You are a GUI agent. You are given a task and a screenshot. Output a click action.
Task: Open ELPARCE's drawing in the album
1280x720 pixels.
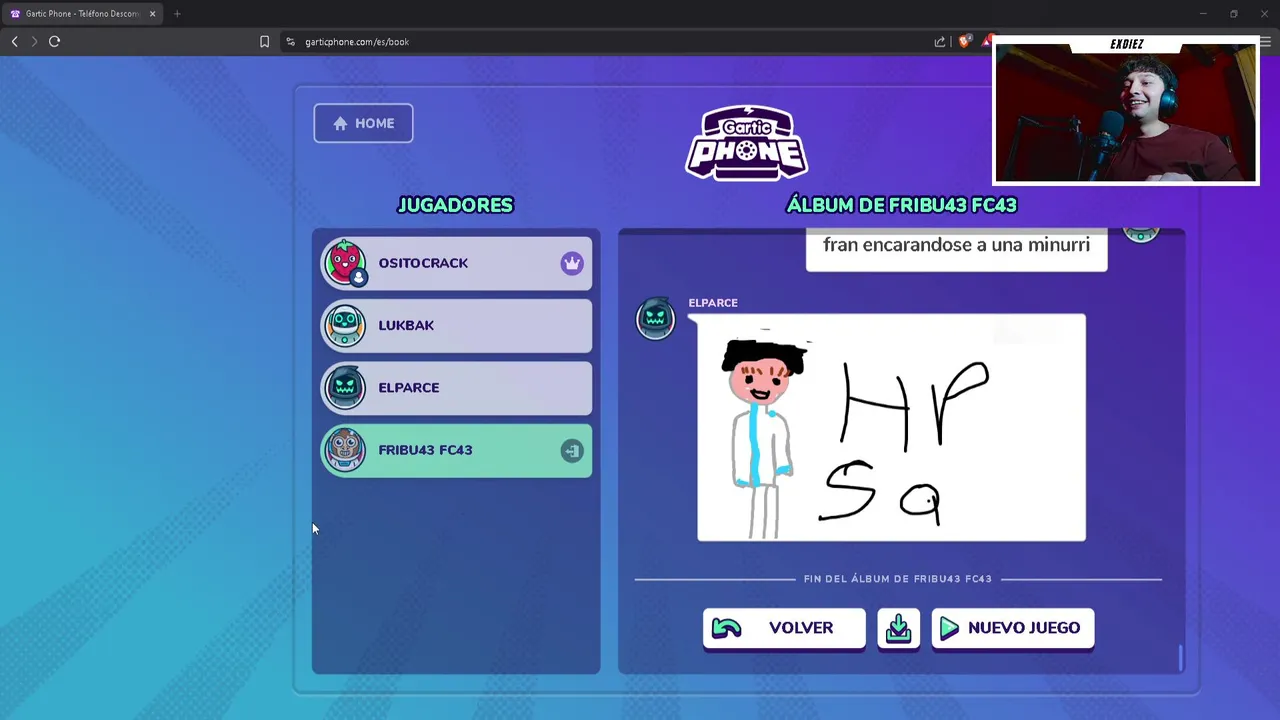point(891,428)
